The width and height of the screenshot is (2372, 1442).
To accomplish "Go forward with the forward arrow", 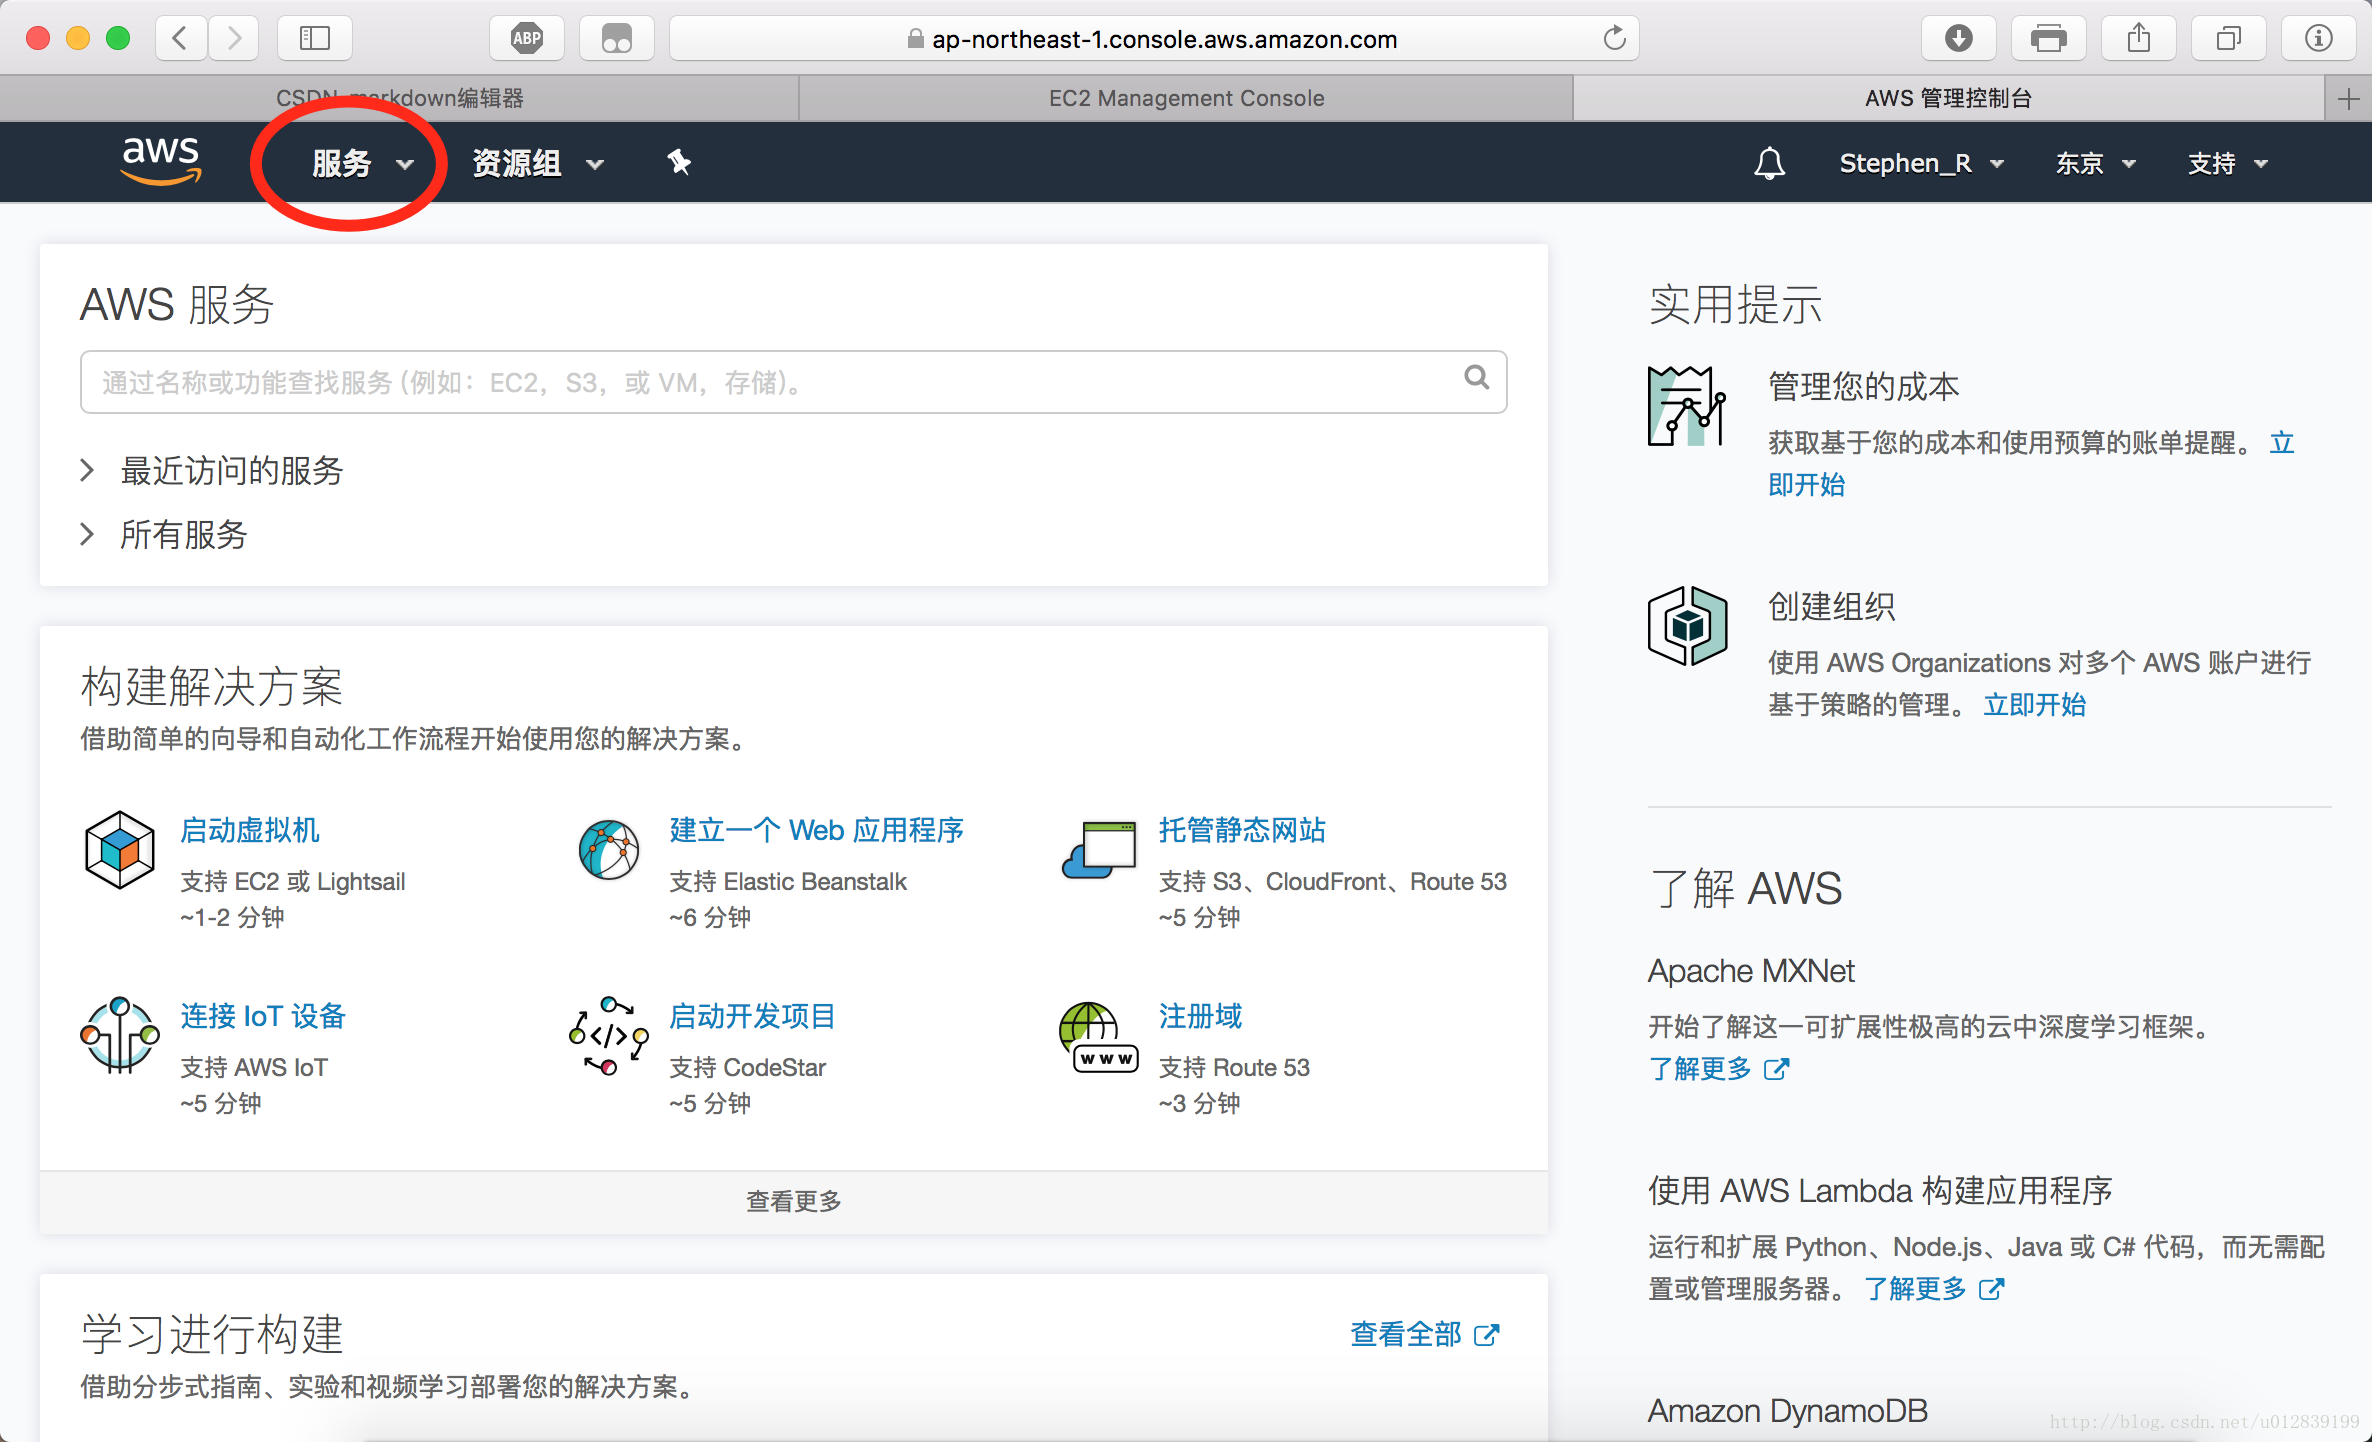I will 234,39.
